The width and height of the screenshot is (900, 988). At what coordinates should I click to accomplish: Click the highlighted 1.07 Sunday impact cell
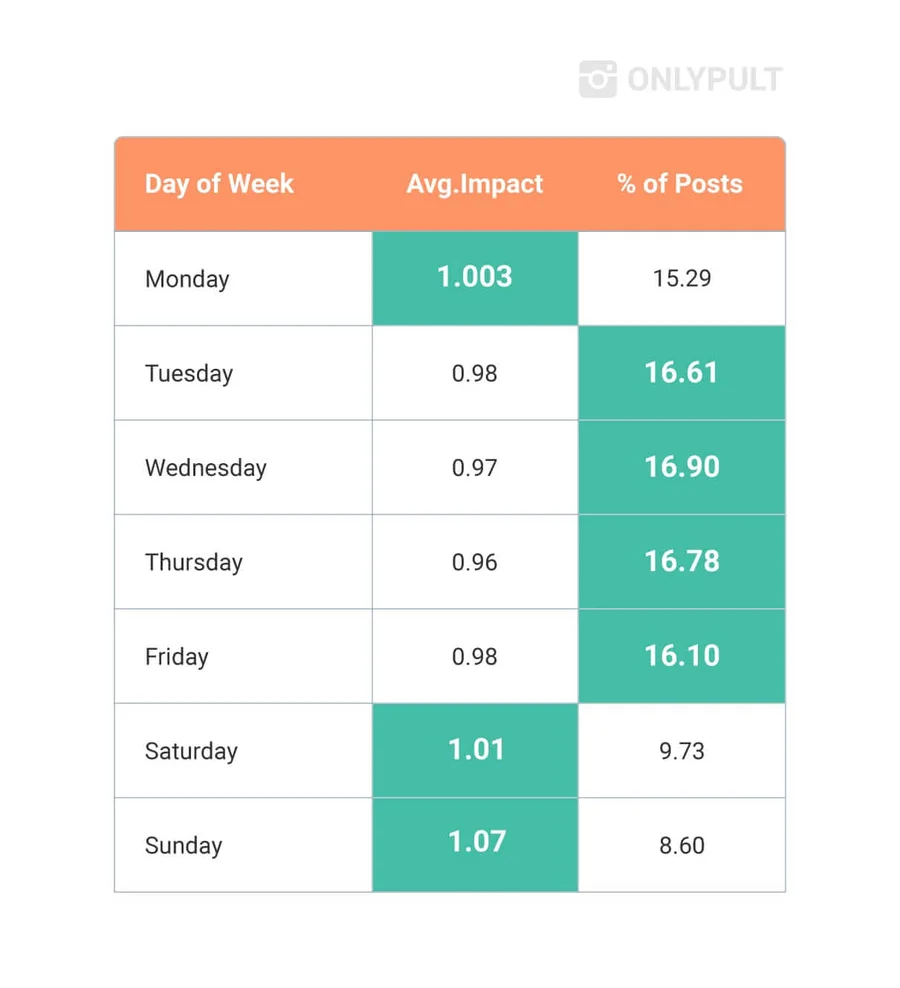click(x=476, y=844)
